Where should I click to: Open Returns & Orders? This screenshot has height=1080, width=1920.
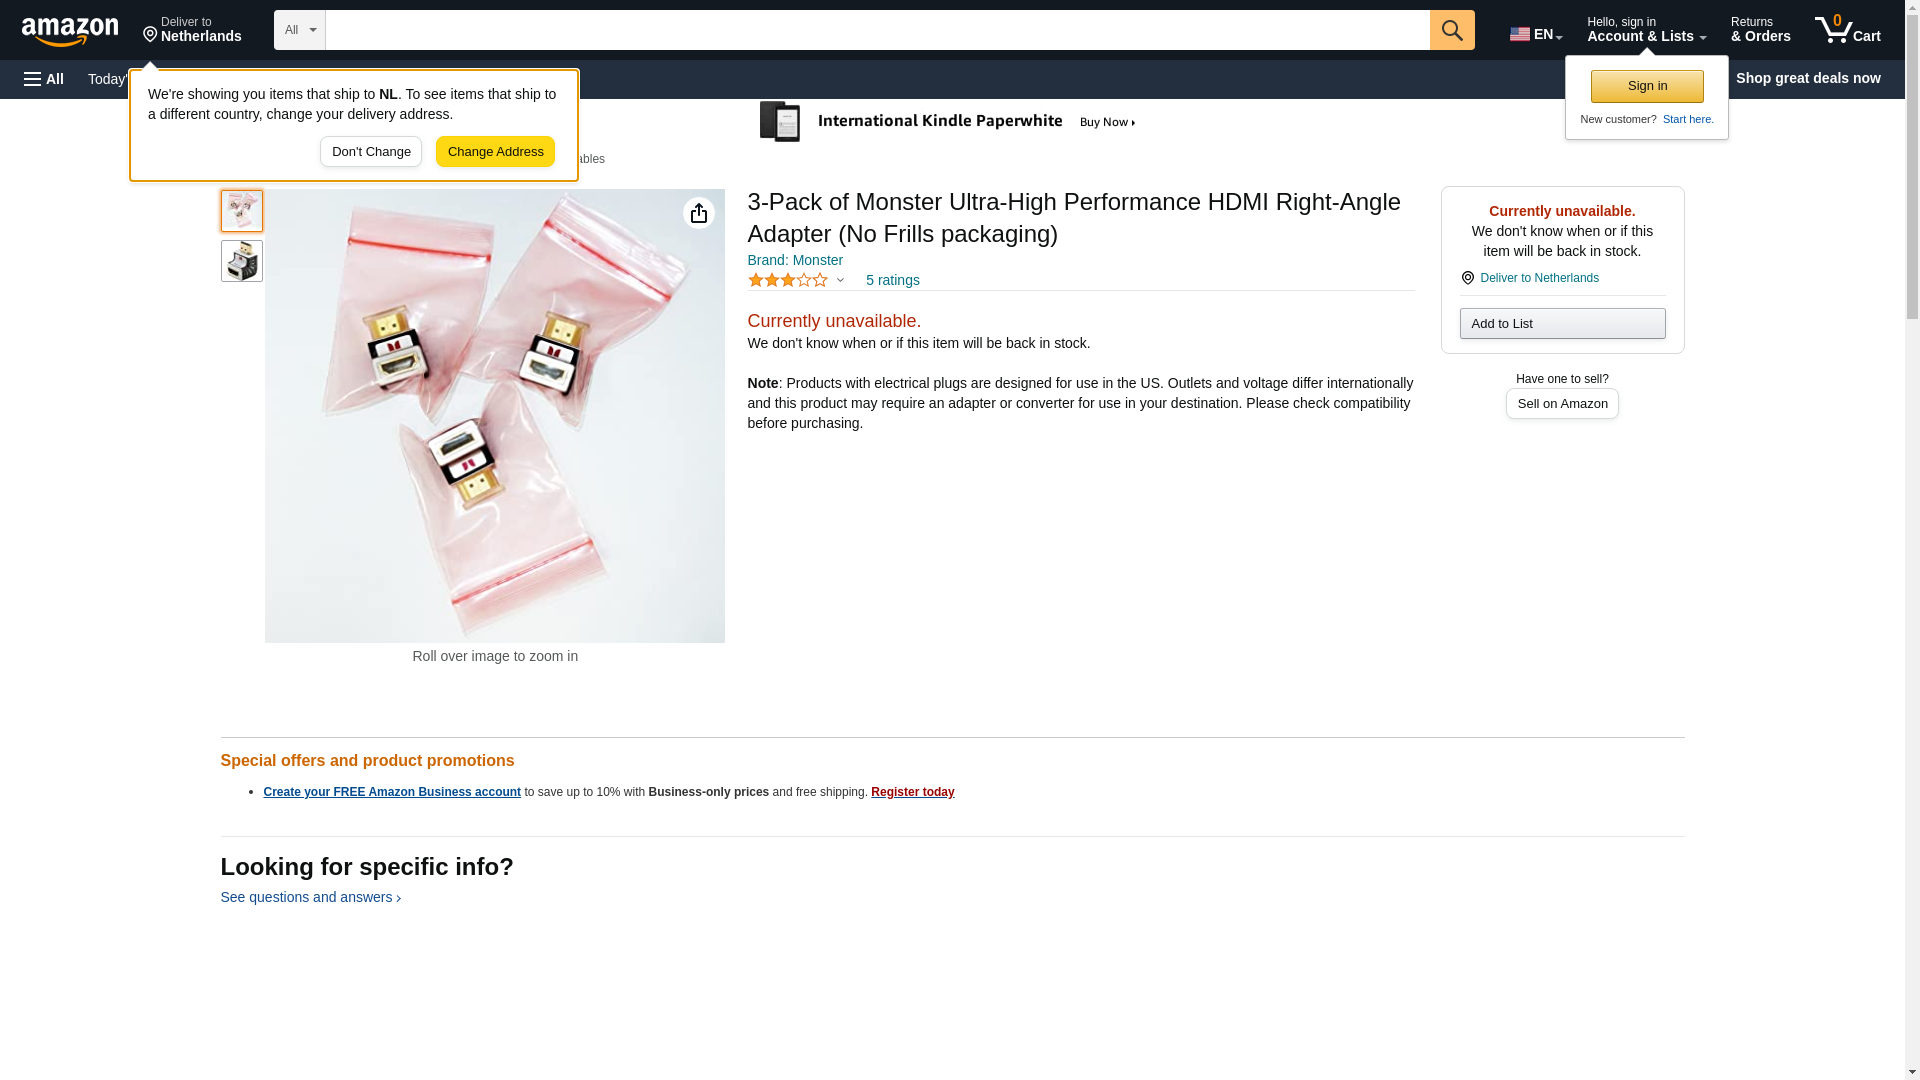[x=1759, y=30]
